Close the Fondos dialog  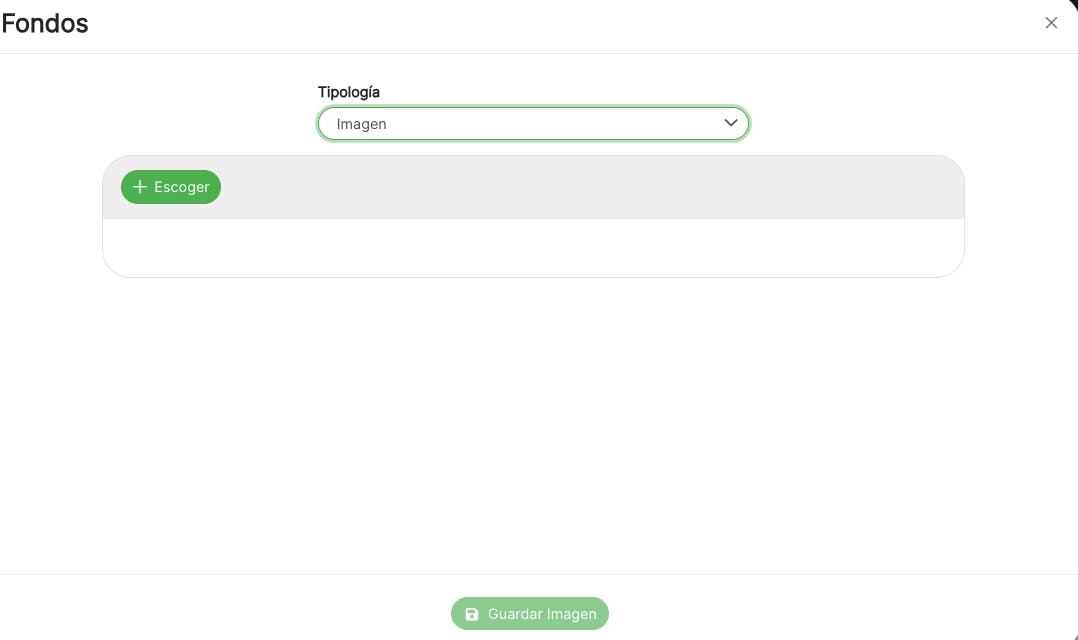(x=1051, y=23)
